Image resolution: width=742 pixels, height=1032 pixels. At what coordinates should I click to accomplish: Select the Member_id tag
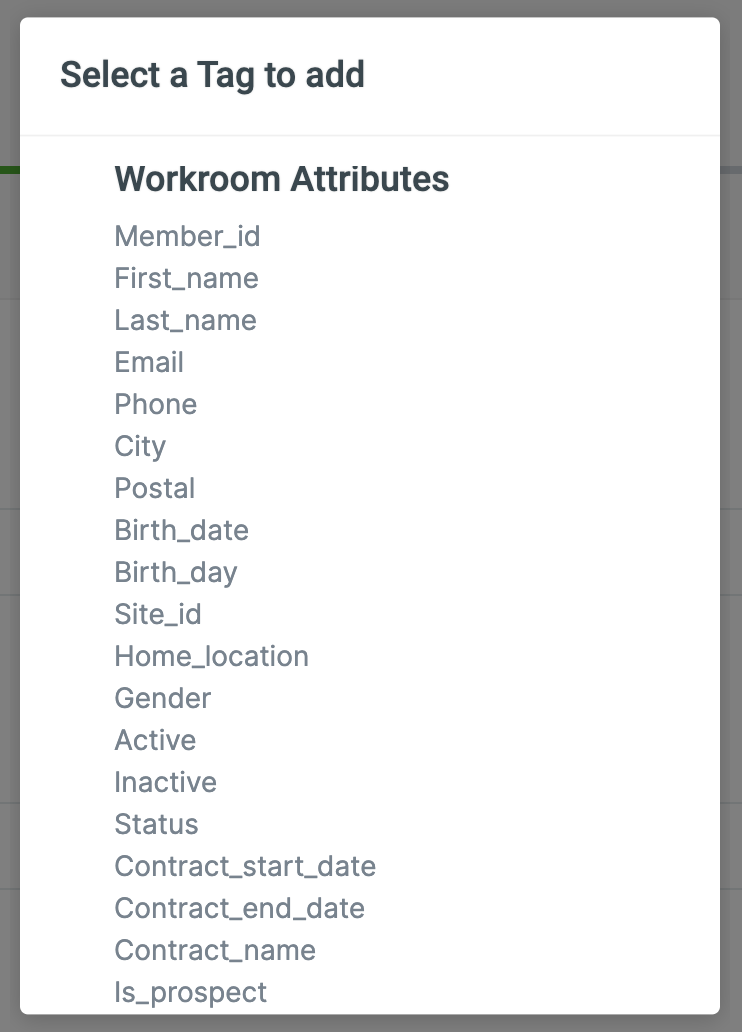click(187, 236)
